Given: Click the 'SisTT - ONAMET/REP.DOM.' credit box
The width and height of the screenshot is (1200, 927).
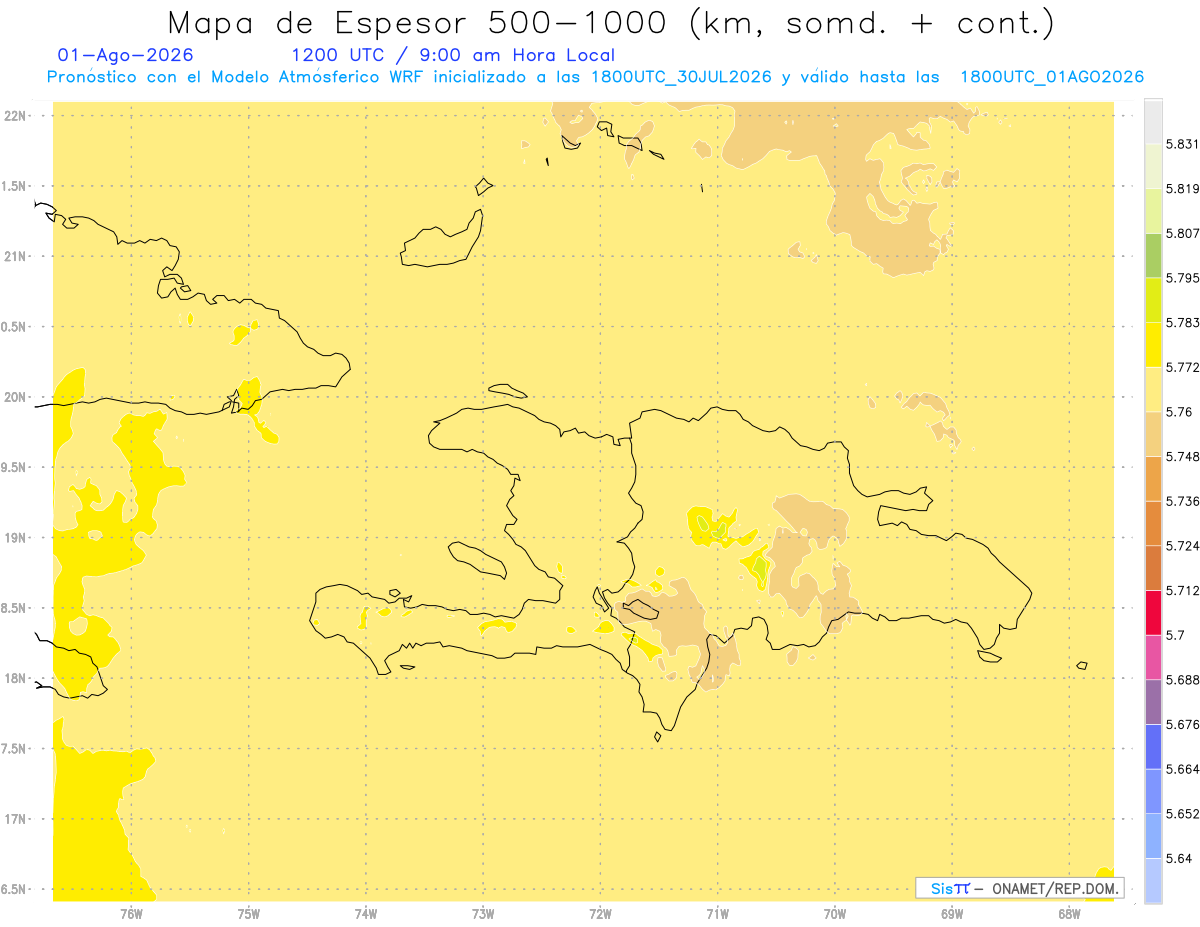Looking at the screenshot, I should [x=1019, y=888].
